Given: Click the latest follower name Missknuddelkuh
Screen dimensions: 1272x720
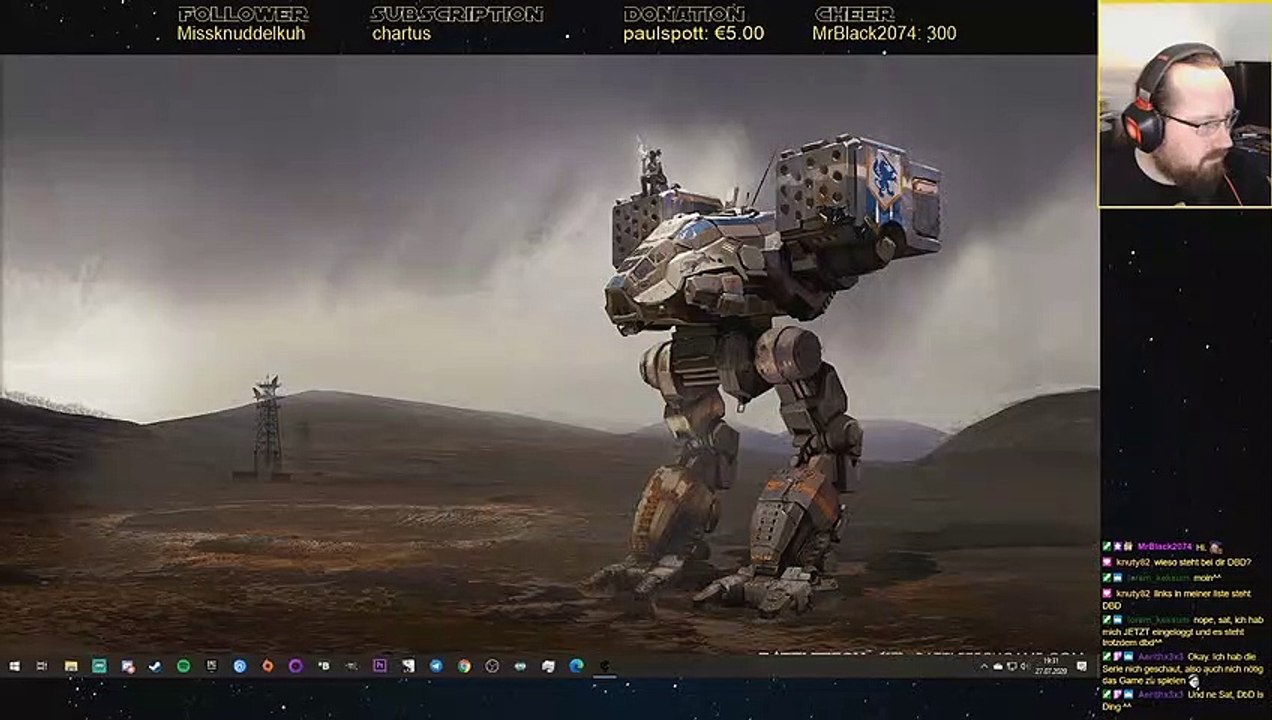Looking at the screenshot, I should [241, 33].
